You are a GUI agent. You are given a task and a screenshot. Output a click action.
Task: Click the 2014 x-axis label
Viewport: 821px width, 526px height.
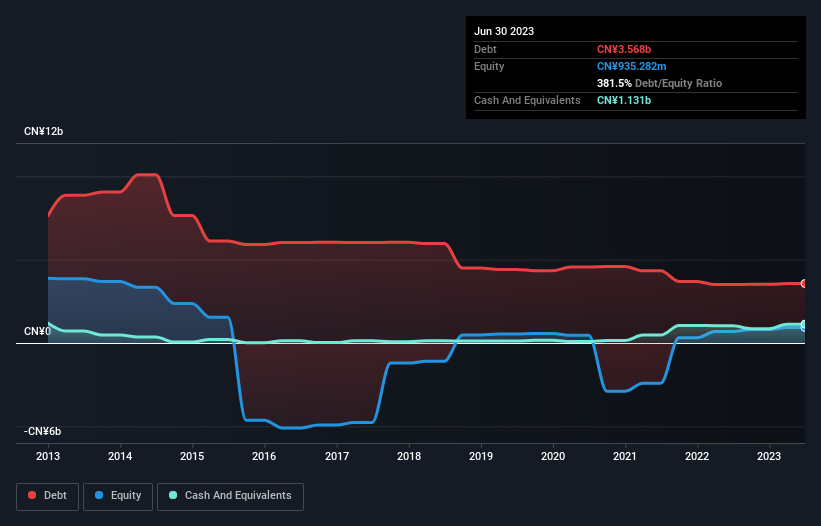tap(120, 456)
